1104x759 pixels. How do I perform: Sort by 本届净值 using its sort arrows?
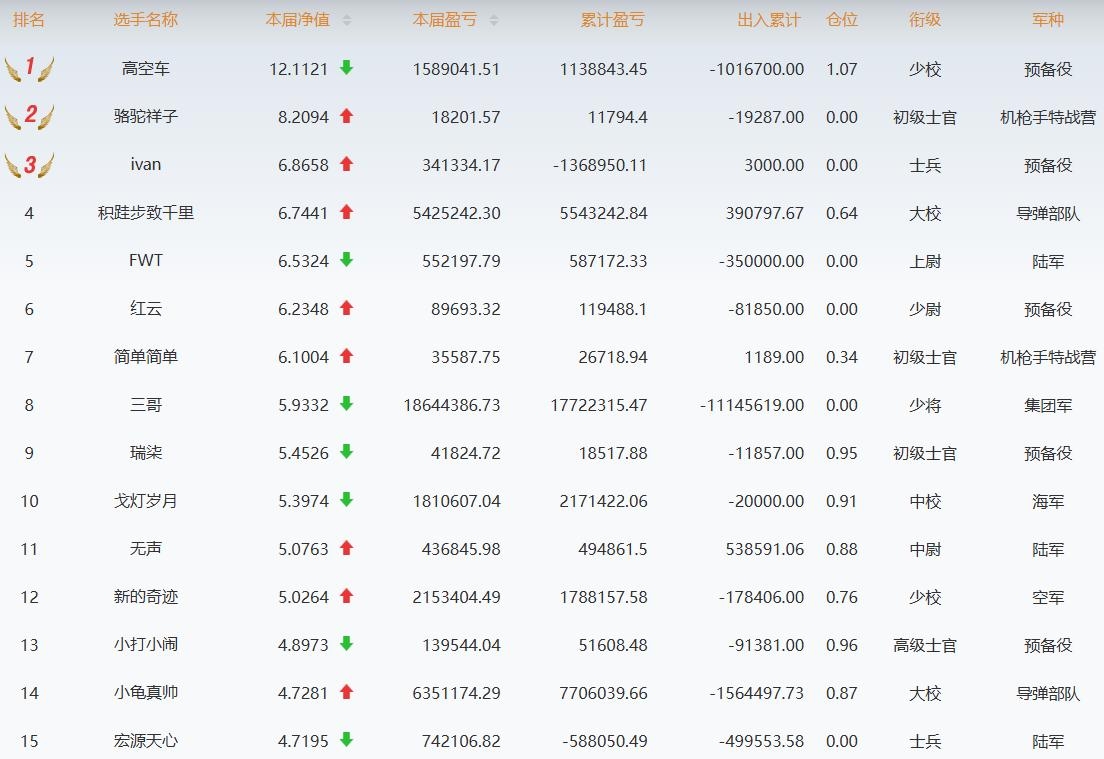click(x=347, y=20)
